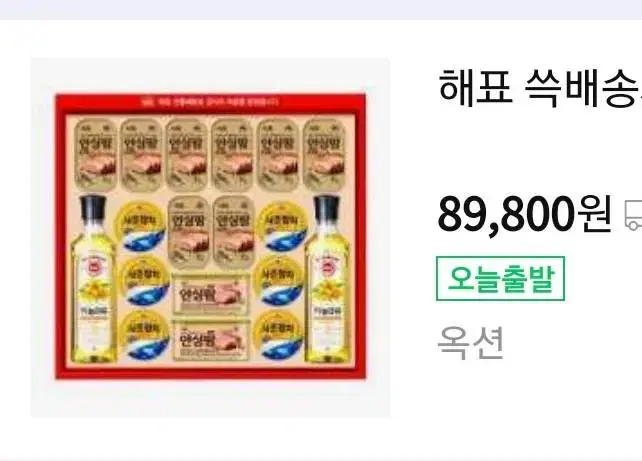Click the upper horizontal 안심팜 box in image
Viewport: 642px width, 461px height.
tap(210, 294)
